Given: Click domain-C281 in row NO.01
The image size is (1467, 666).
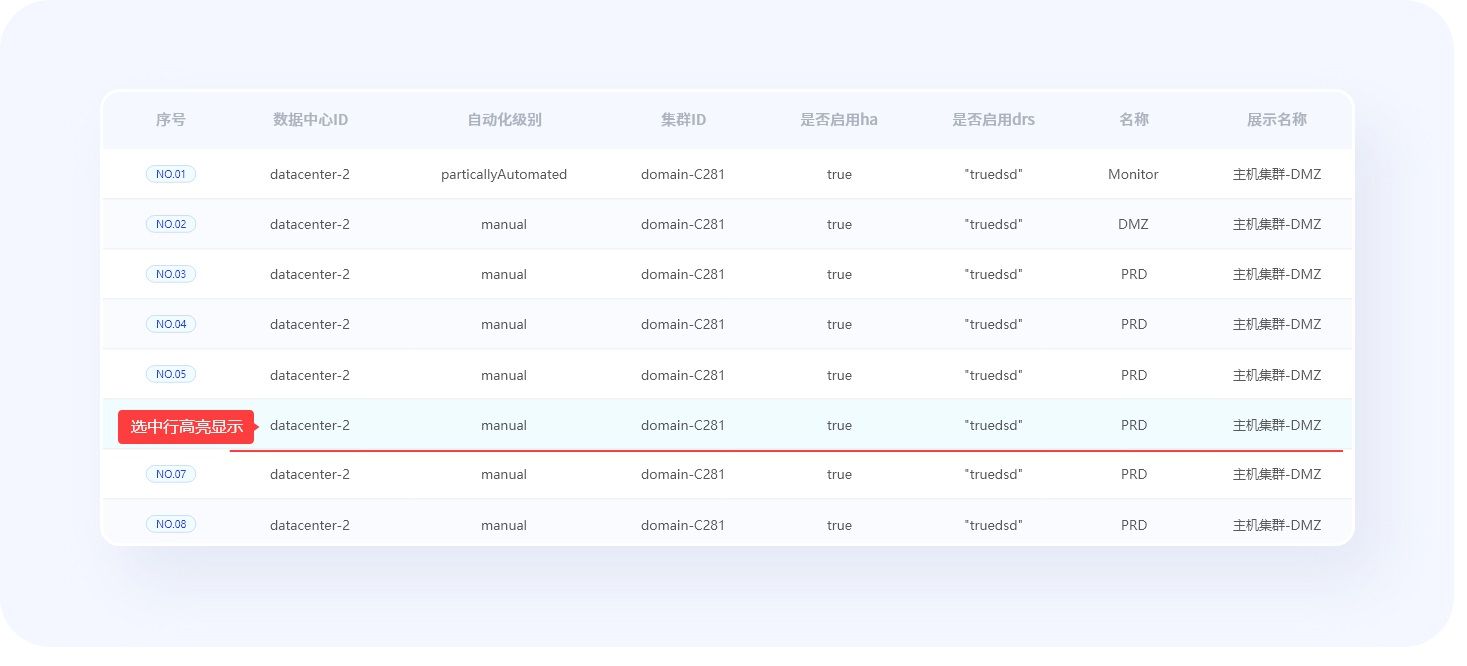Looking at the screenshot, I should tap(683, 174).
